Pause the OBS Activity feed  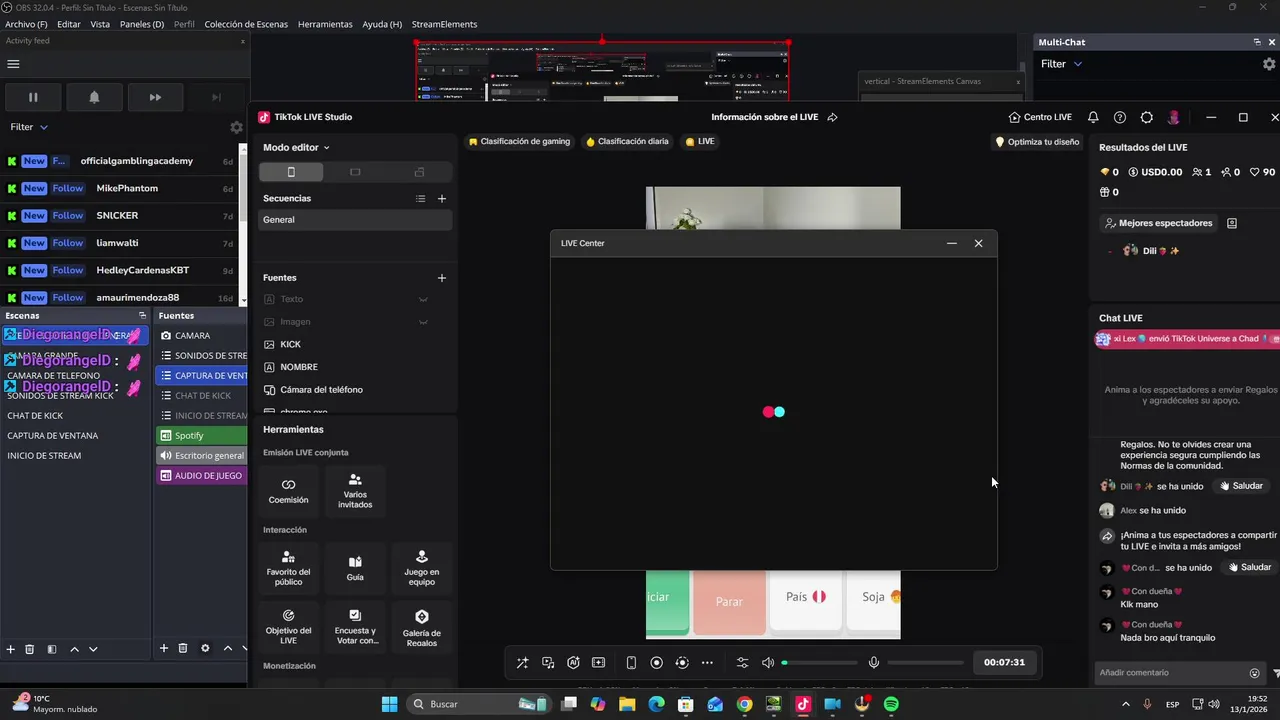(x=33, y=97)
